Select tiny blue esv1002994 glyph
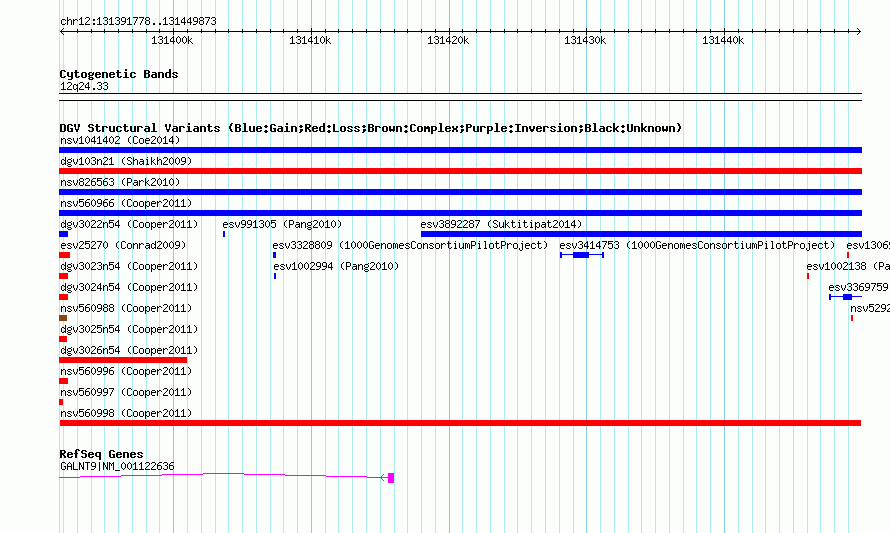 click(275, 276)
